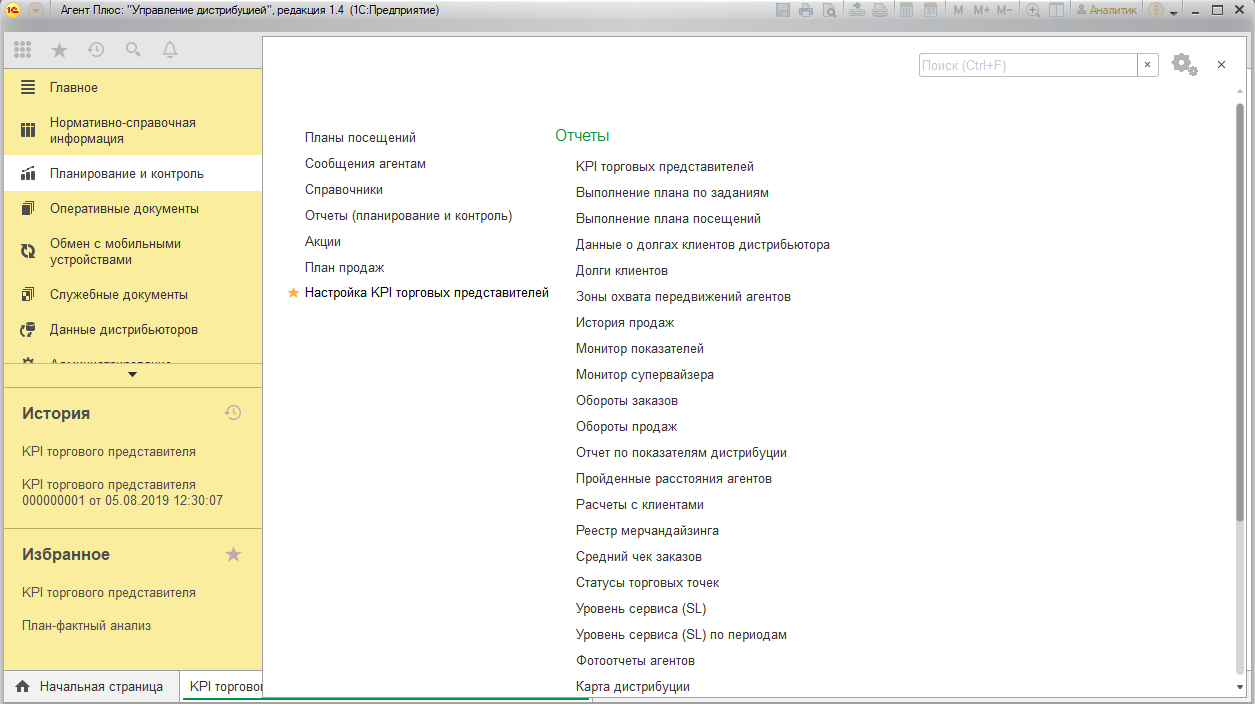1255x706 pixels.
Task: Open Справочники link
Action: [x=344, y=189]
